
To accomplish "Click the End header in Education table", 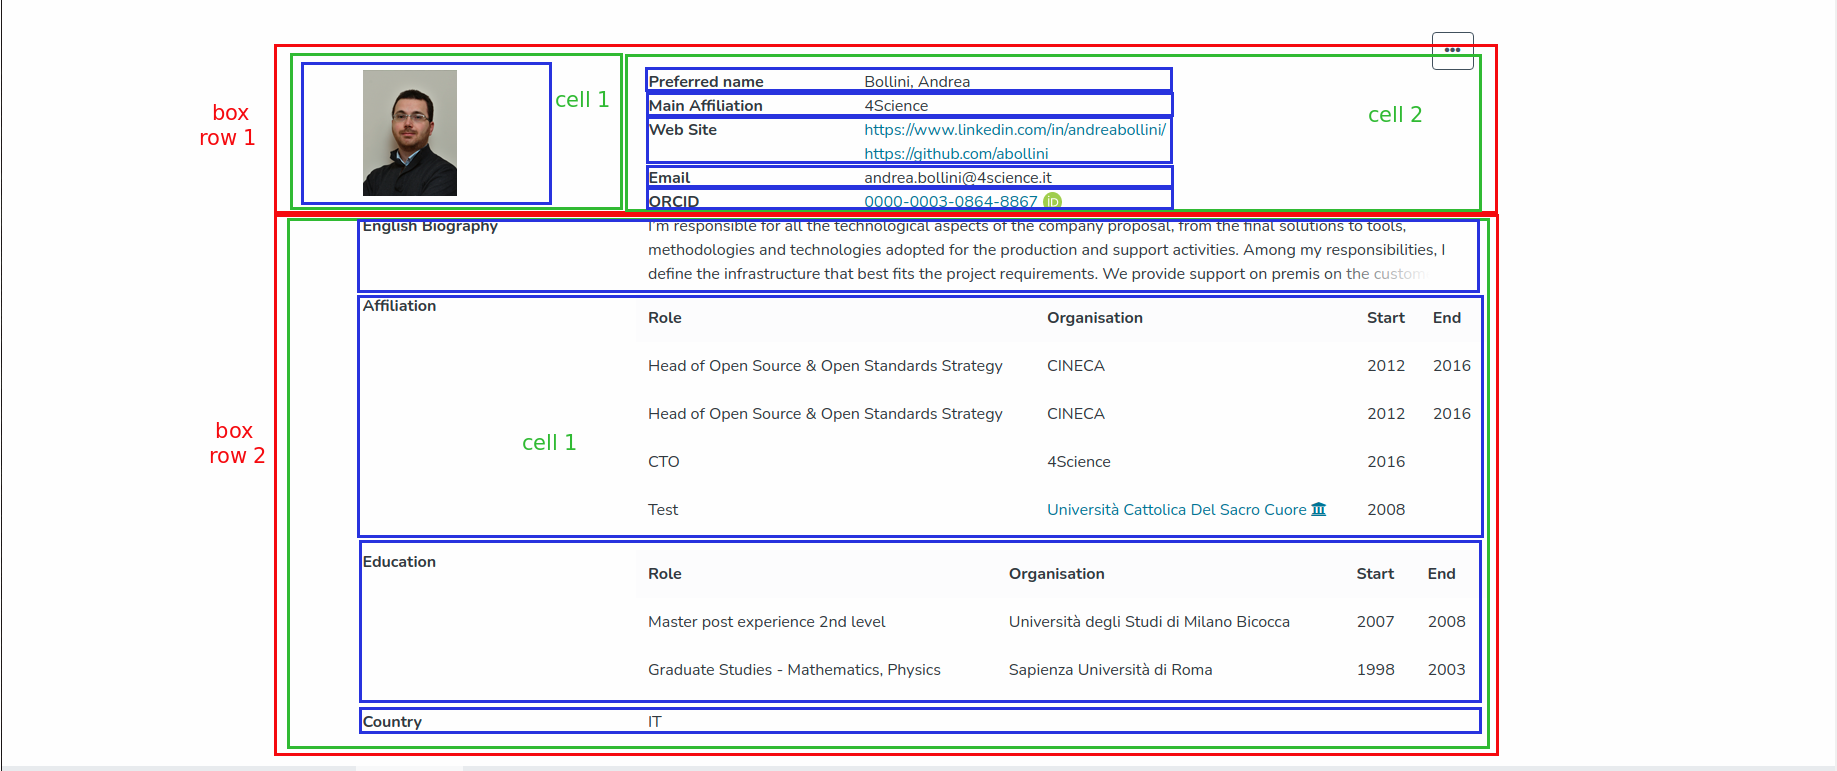I will pyautogui.click(x=1440, y=574).
